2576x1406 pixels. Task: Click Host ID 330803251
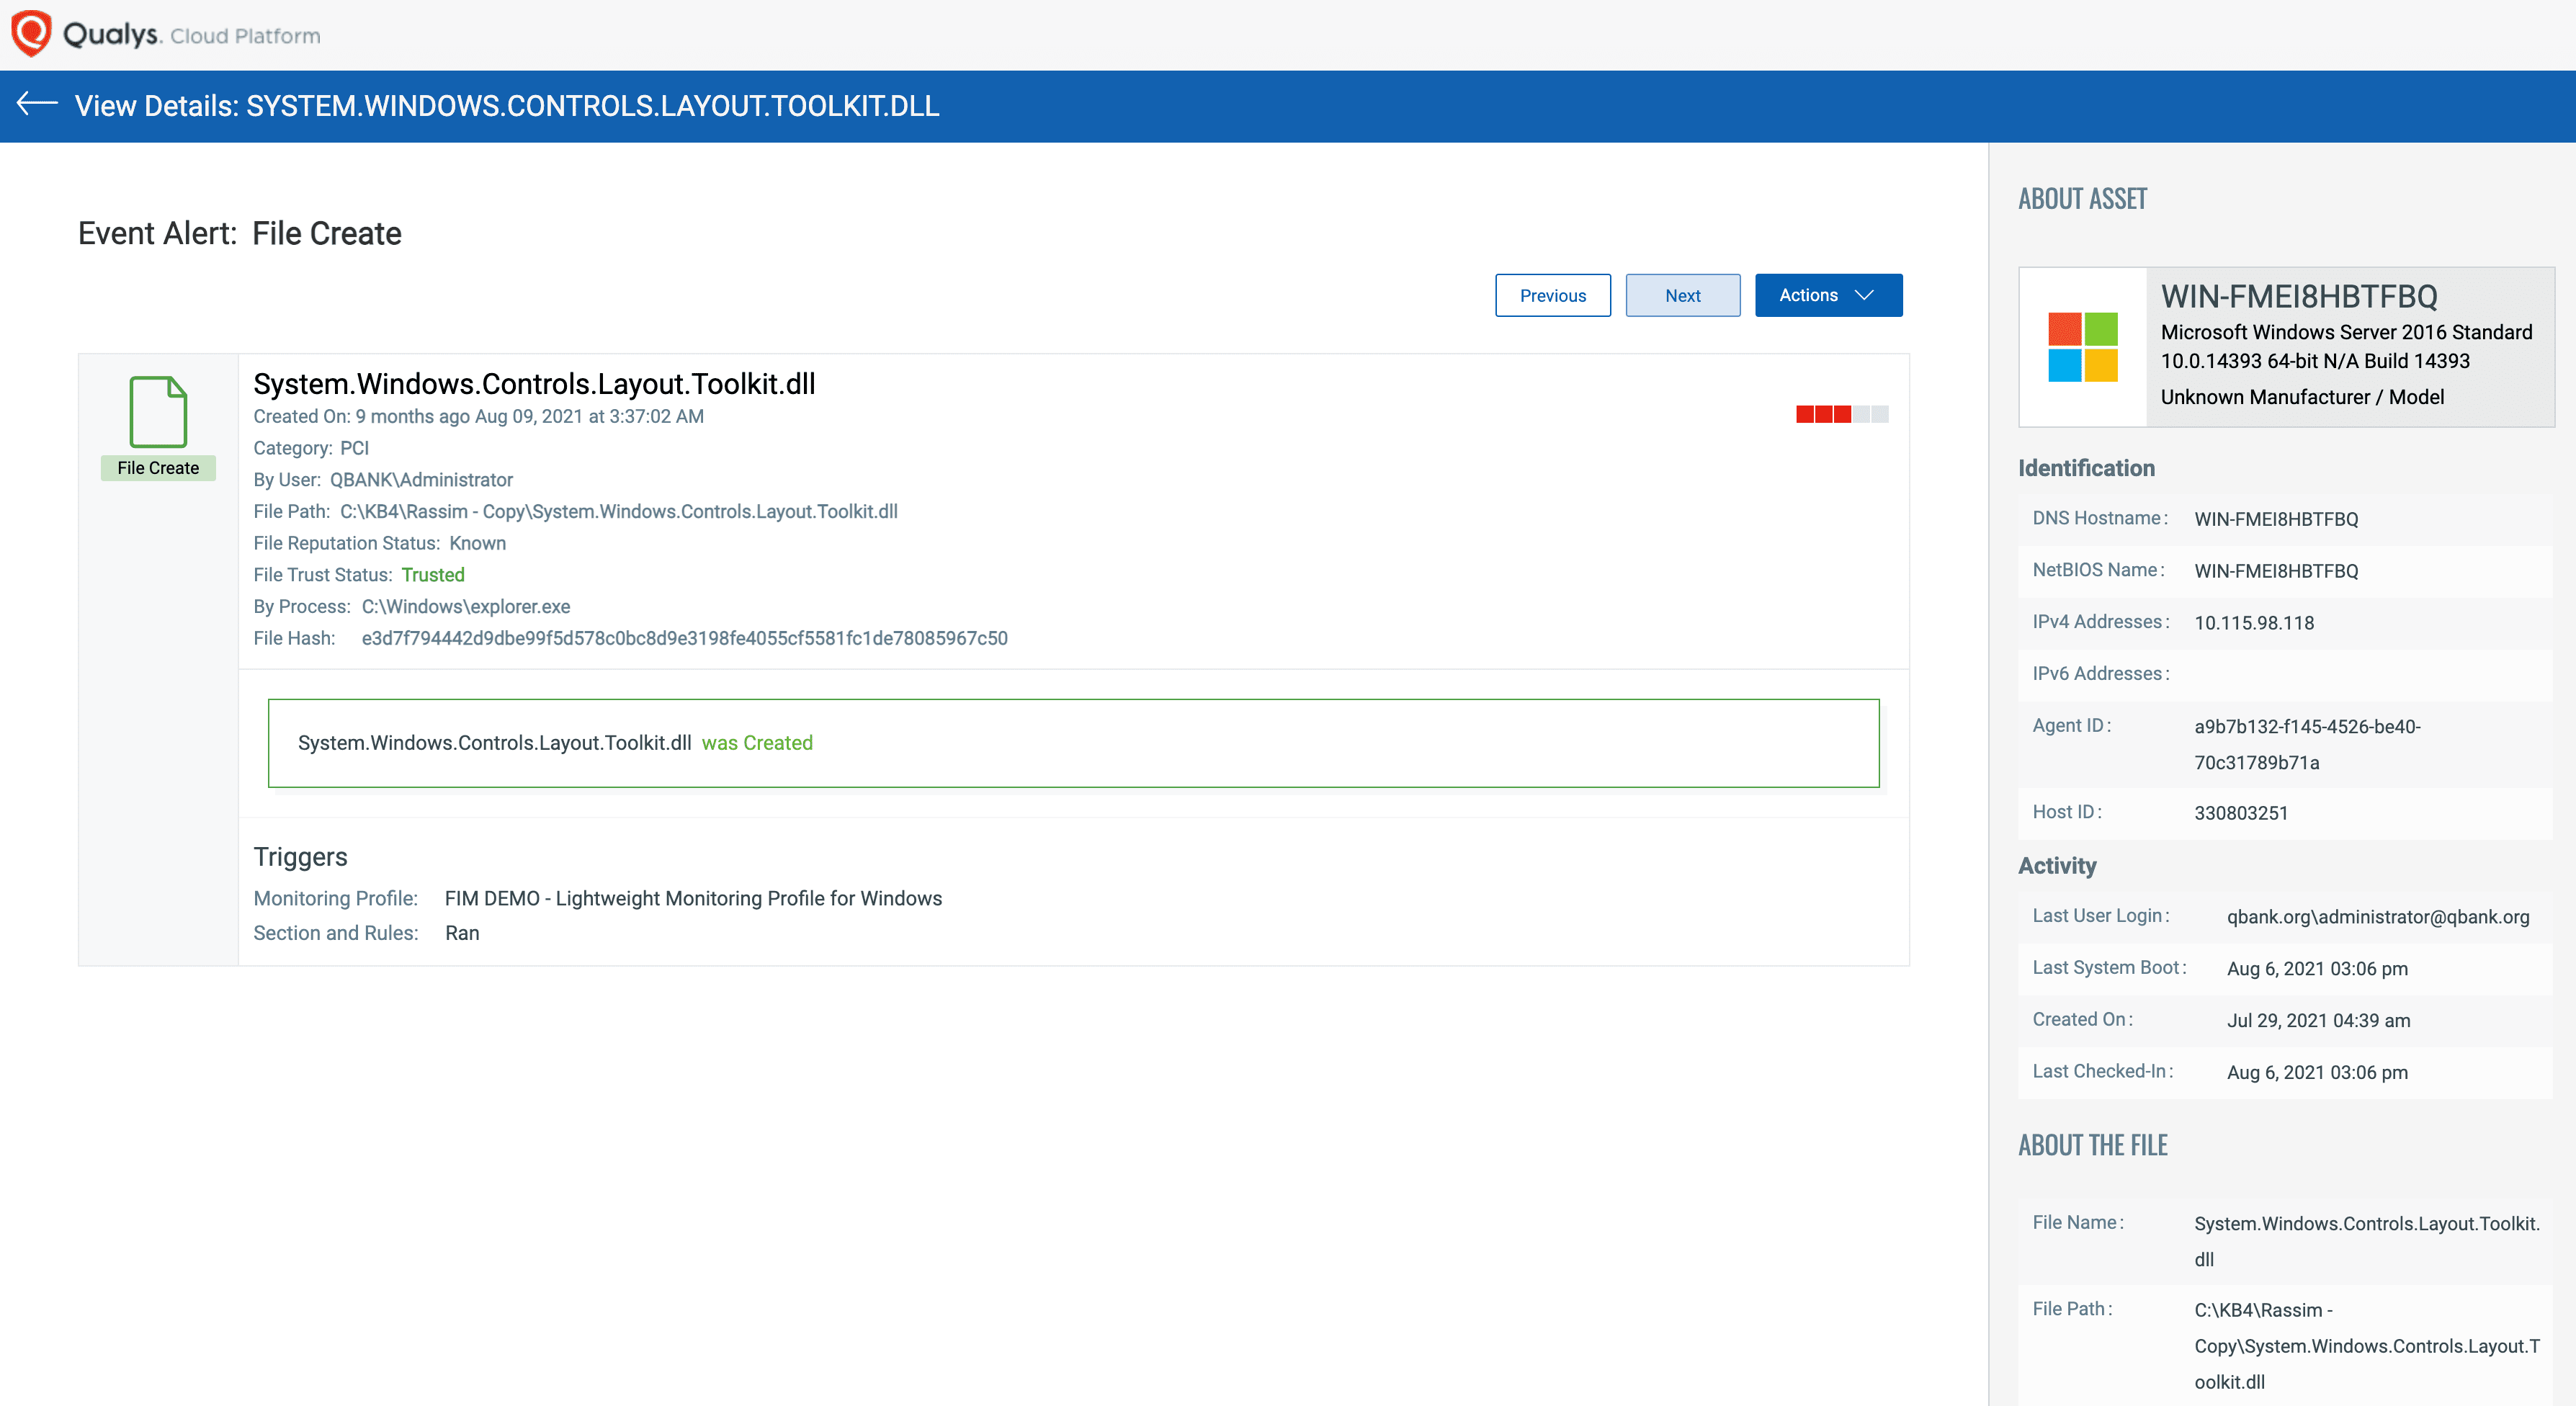2241,813
